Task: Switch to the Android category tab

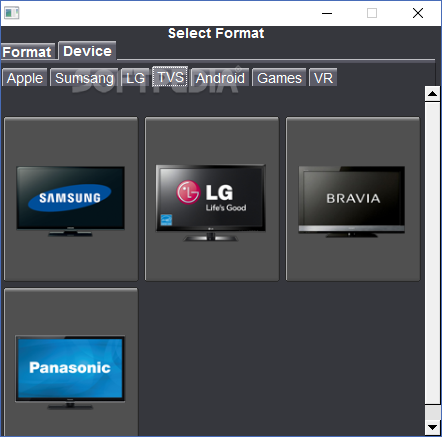Action: 220,78
